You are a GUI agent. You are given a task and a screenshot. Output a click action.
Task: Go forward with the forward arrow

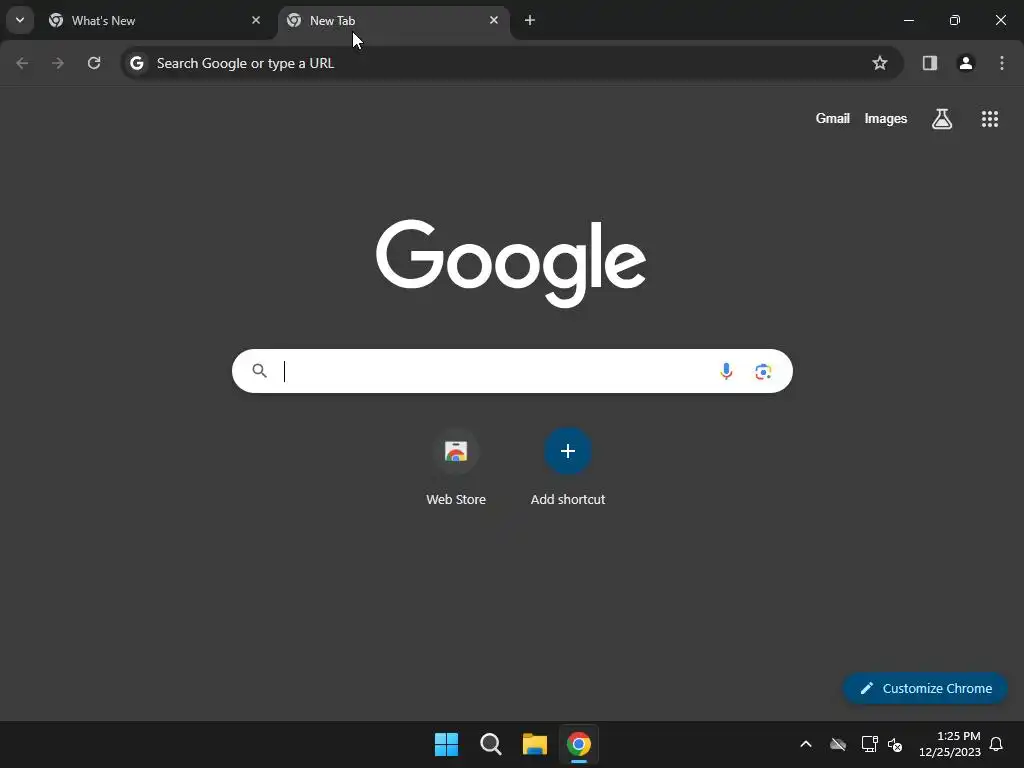click(x=58, y=63)
